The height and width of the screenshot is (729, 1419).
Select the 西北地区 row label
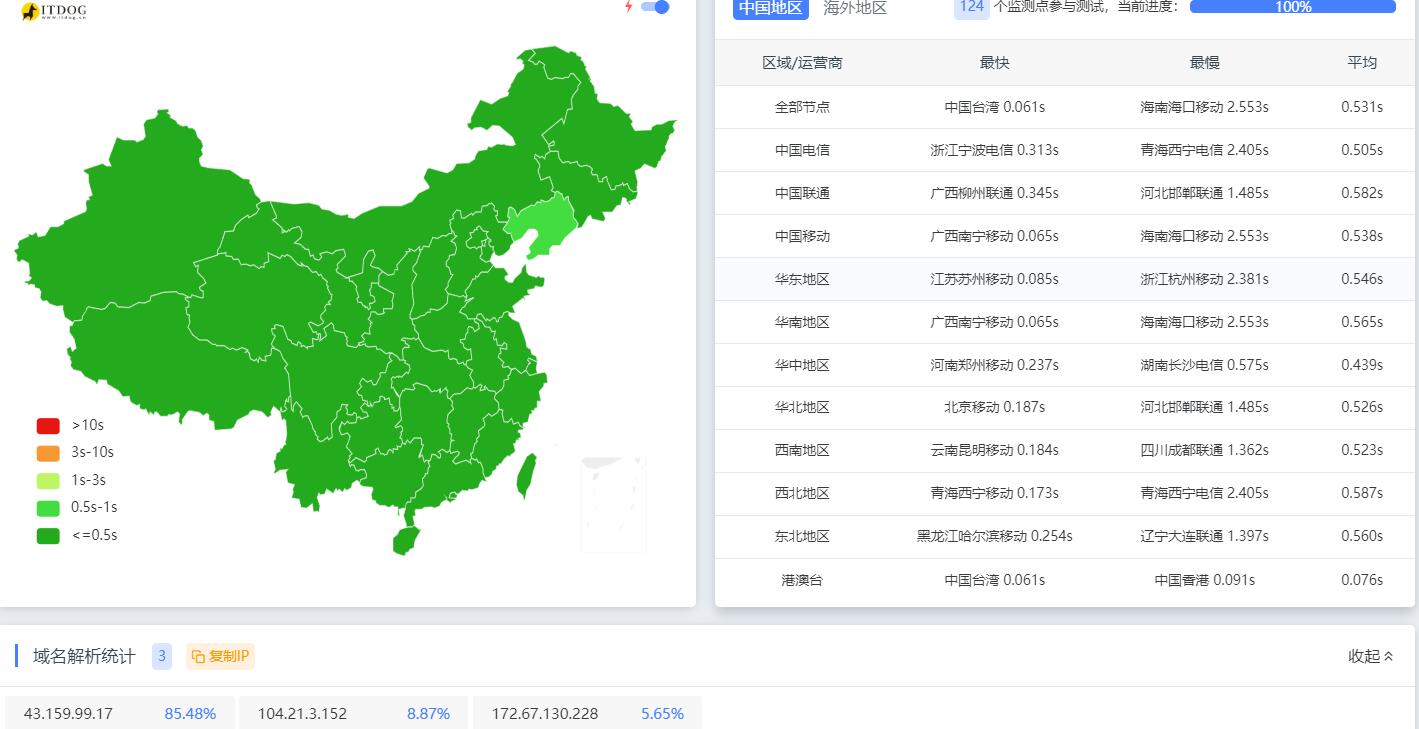802,493
